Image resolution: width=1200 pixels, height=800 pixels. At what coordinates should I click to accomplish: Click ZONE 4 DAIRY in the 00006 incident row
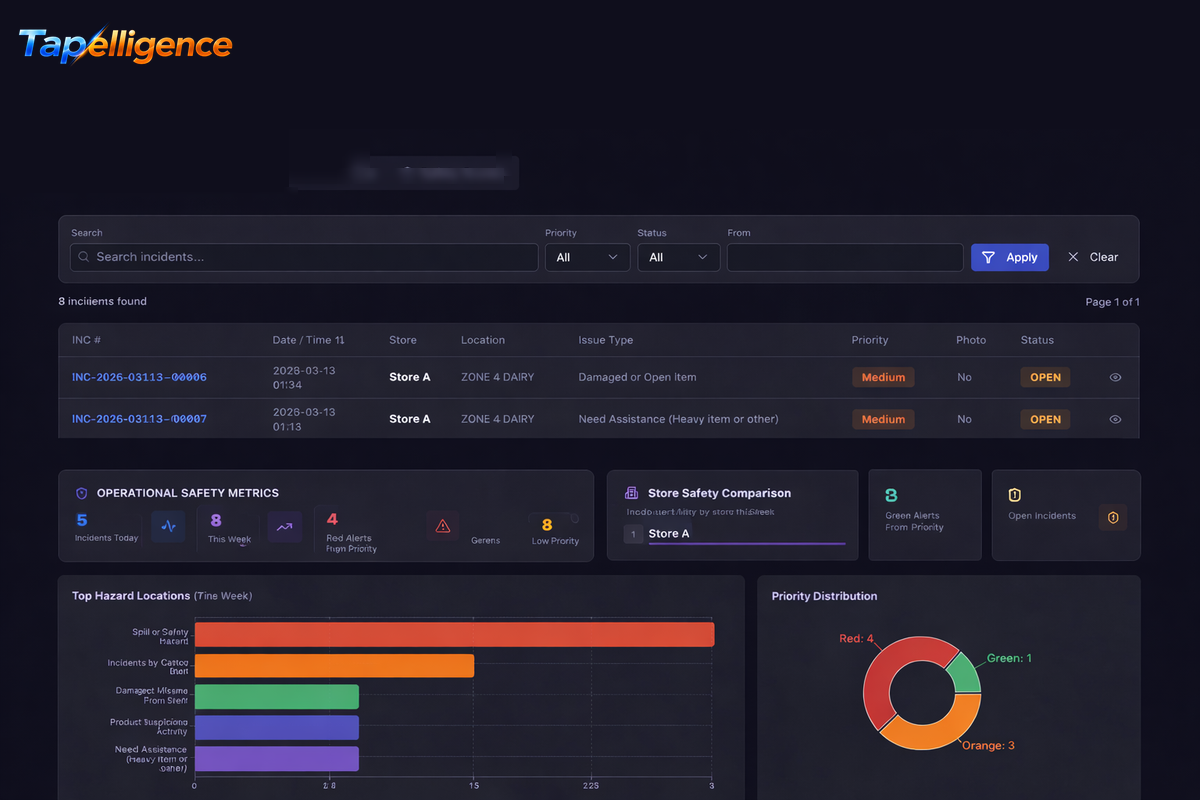click(497, 377)
